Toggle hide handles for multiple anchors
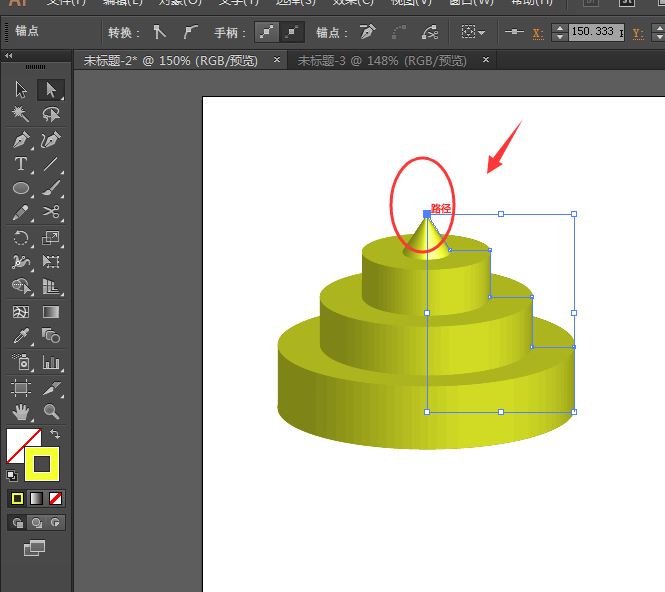 pos(292,32)
